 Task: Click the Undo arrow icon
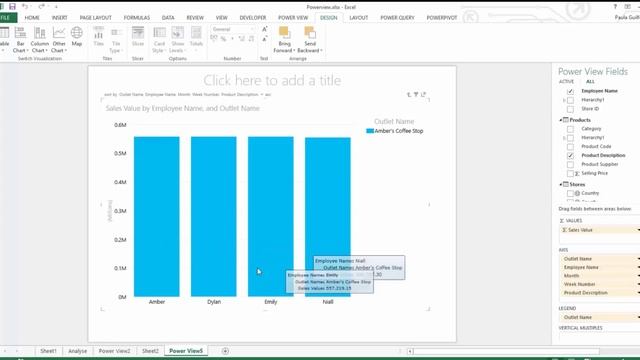[x=25, y=7]
